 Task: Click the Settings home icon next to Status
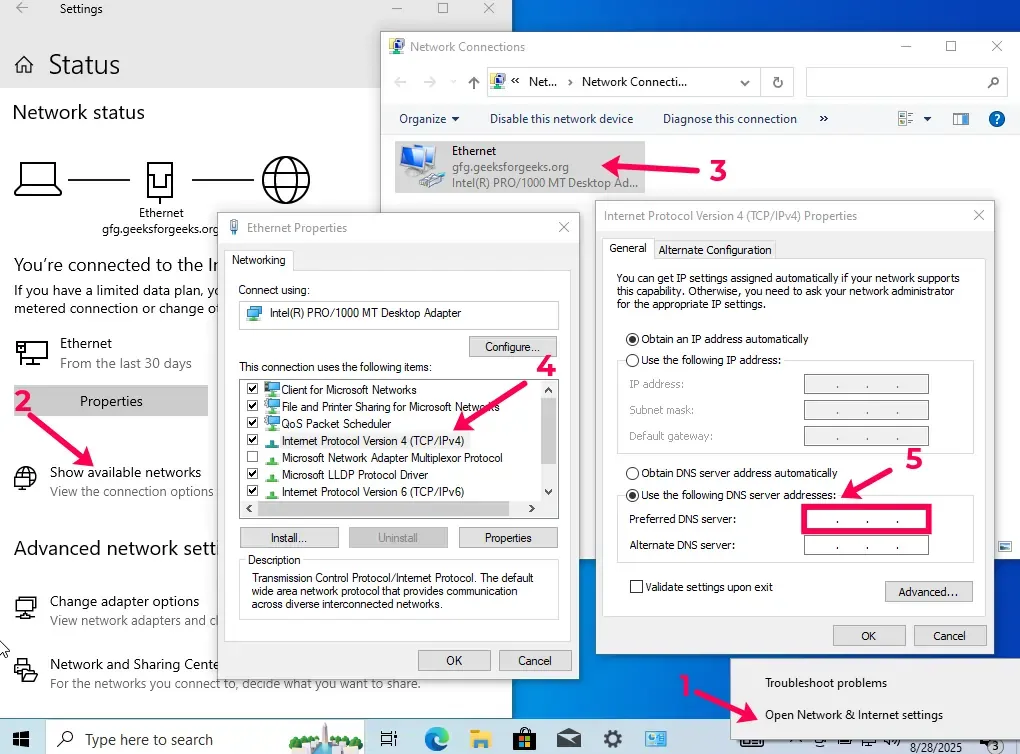[x=24, y=65]
